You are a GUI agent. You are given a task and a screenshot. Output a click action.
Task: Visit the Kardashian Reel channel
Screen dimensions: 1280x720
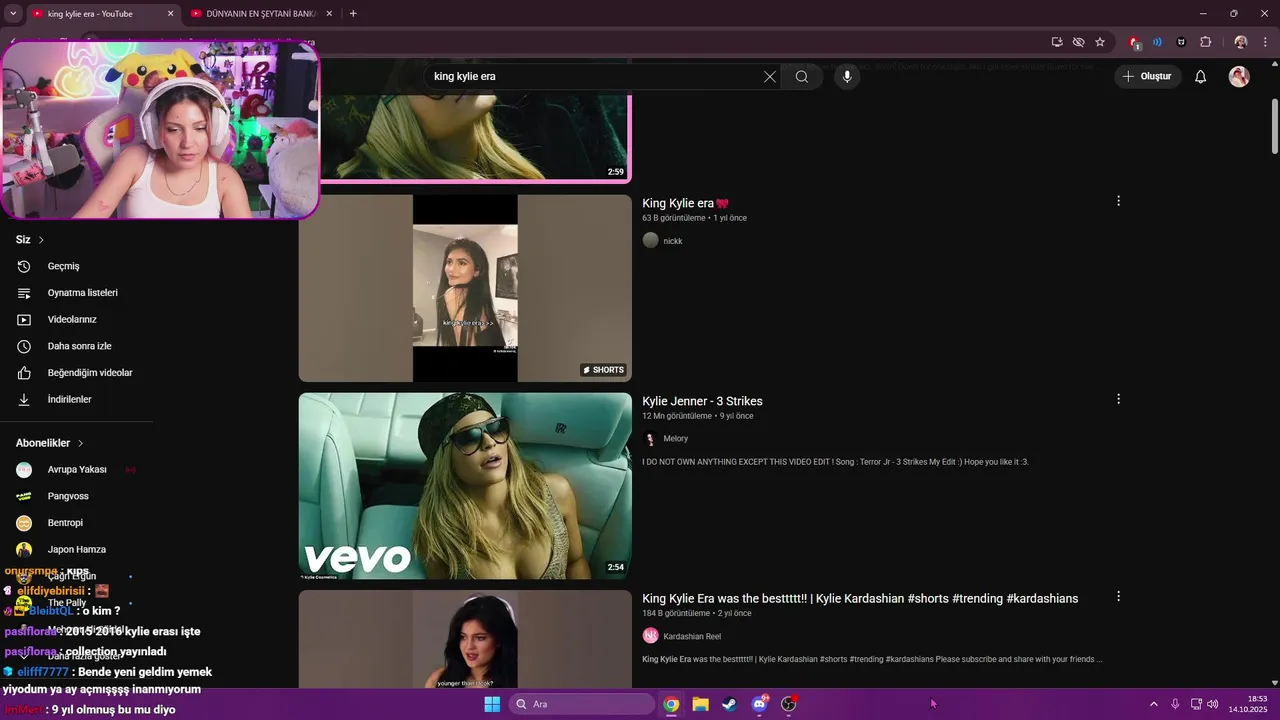click(x=692, y=636)
